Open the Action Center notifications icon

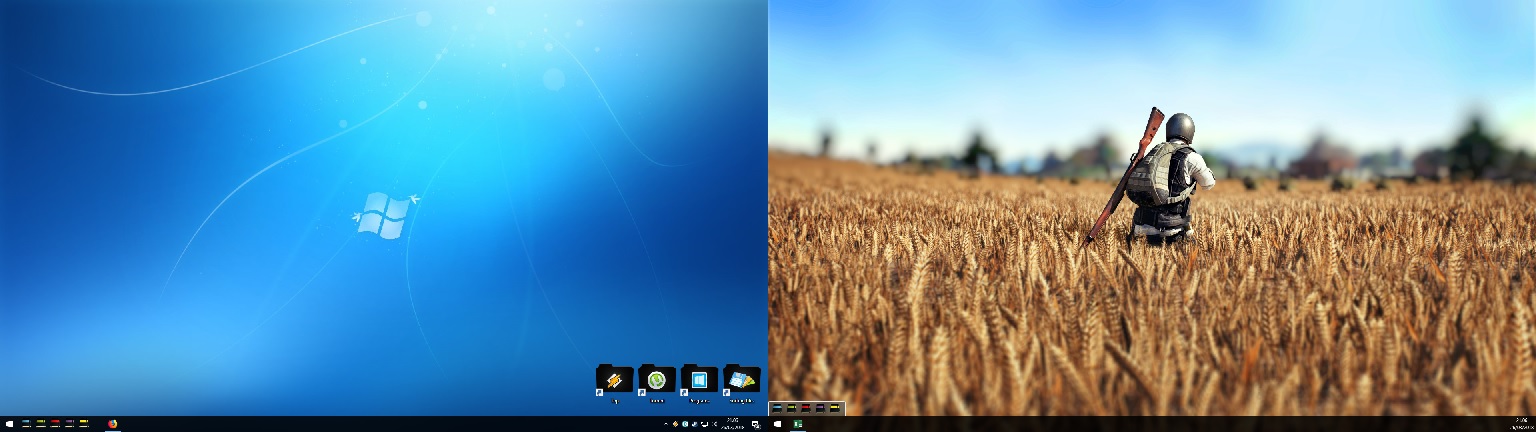click(757, 425)
